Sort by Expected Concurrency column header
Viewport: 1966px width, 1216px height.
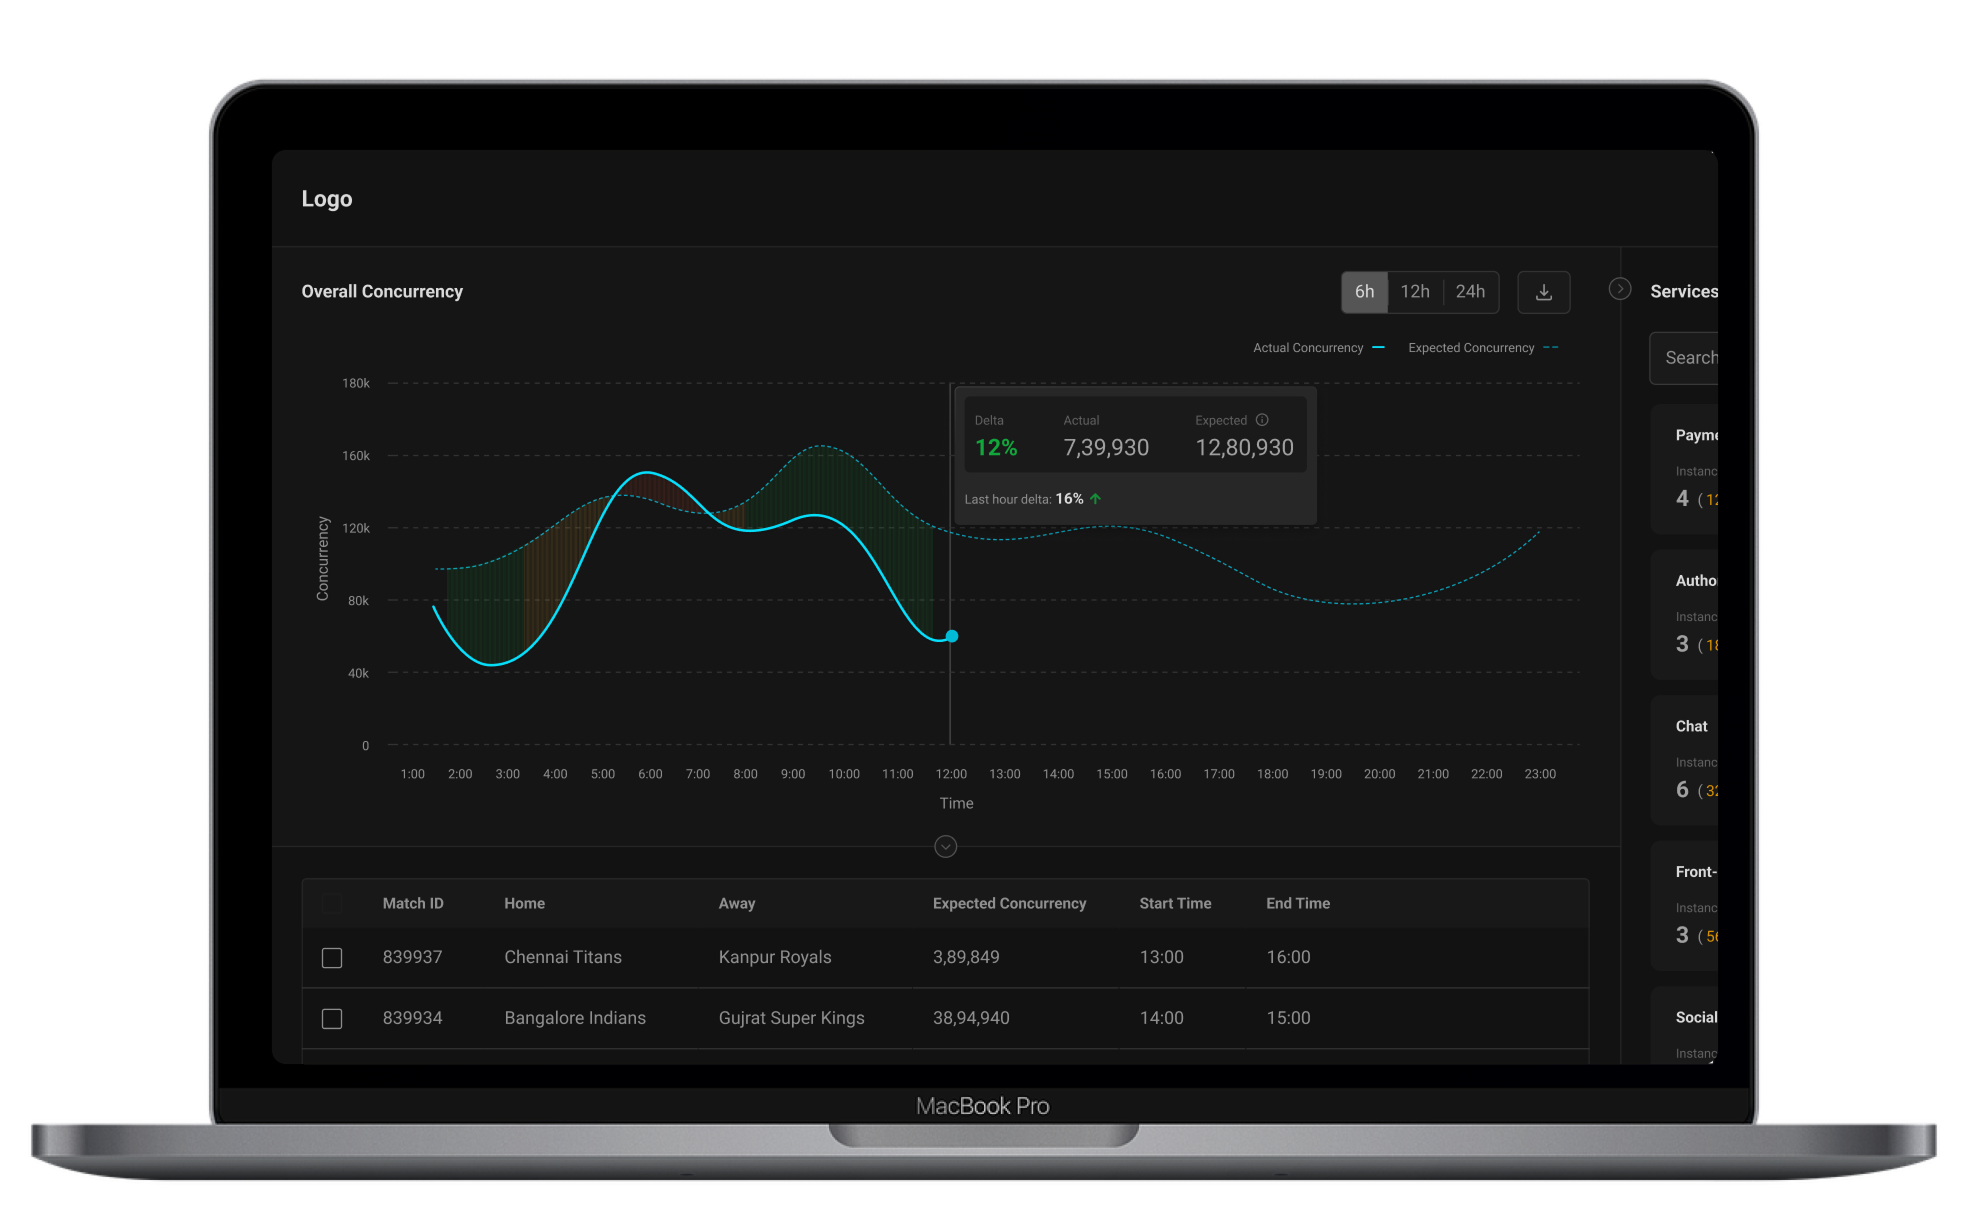(x=1008, y=904)
